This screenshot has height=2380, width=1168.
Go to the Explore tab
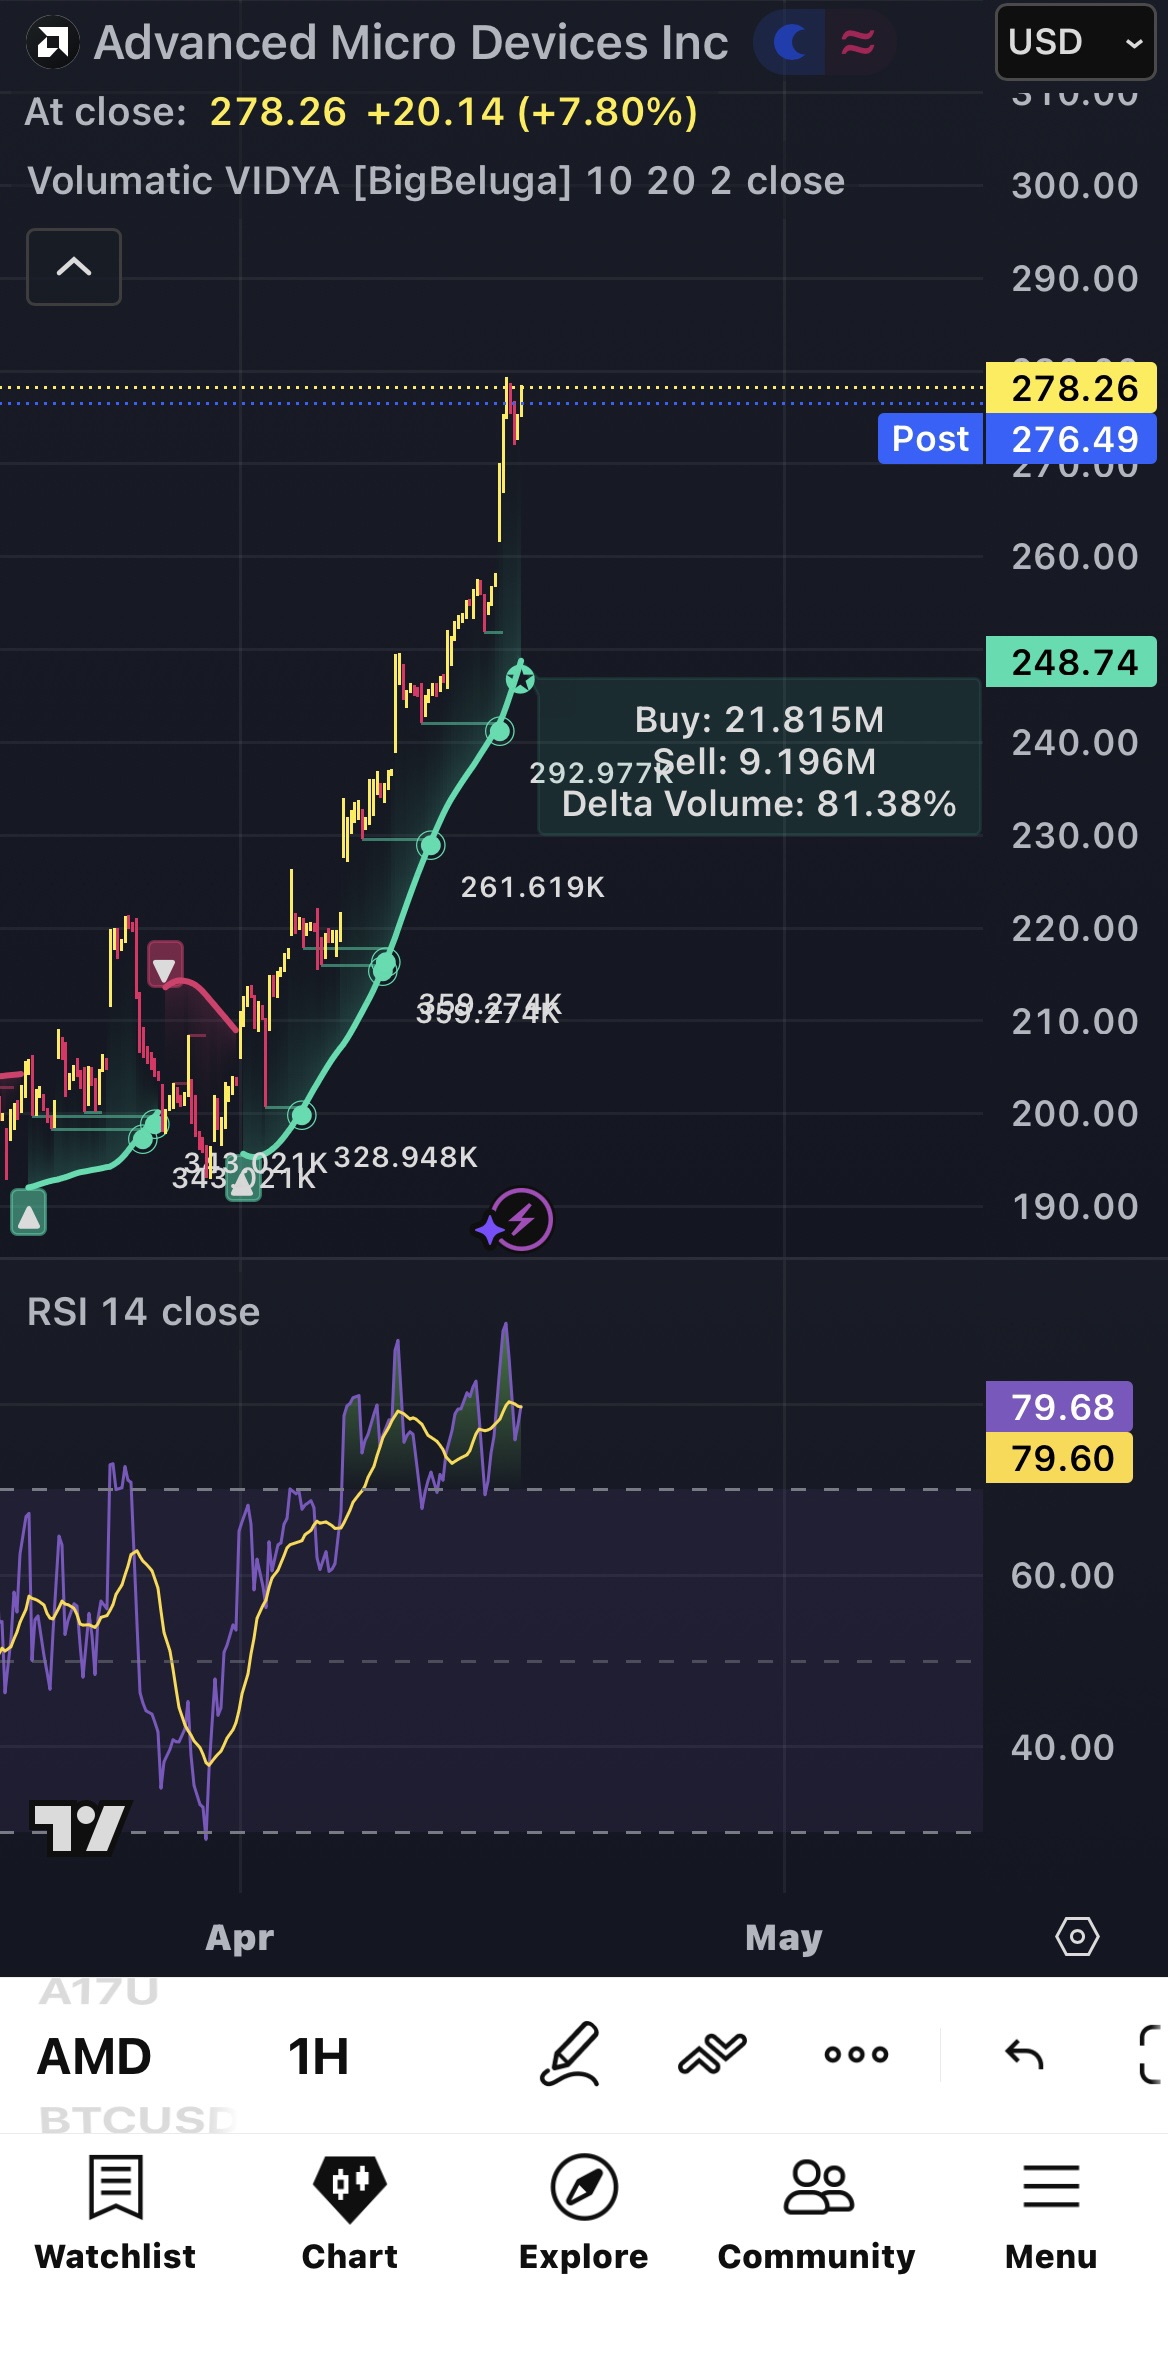pos(584,2213)
